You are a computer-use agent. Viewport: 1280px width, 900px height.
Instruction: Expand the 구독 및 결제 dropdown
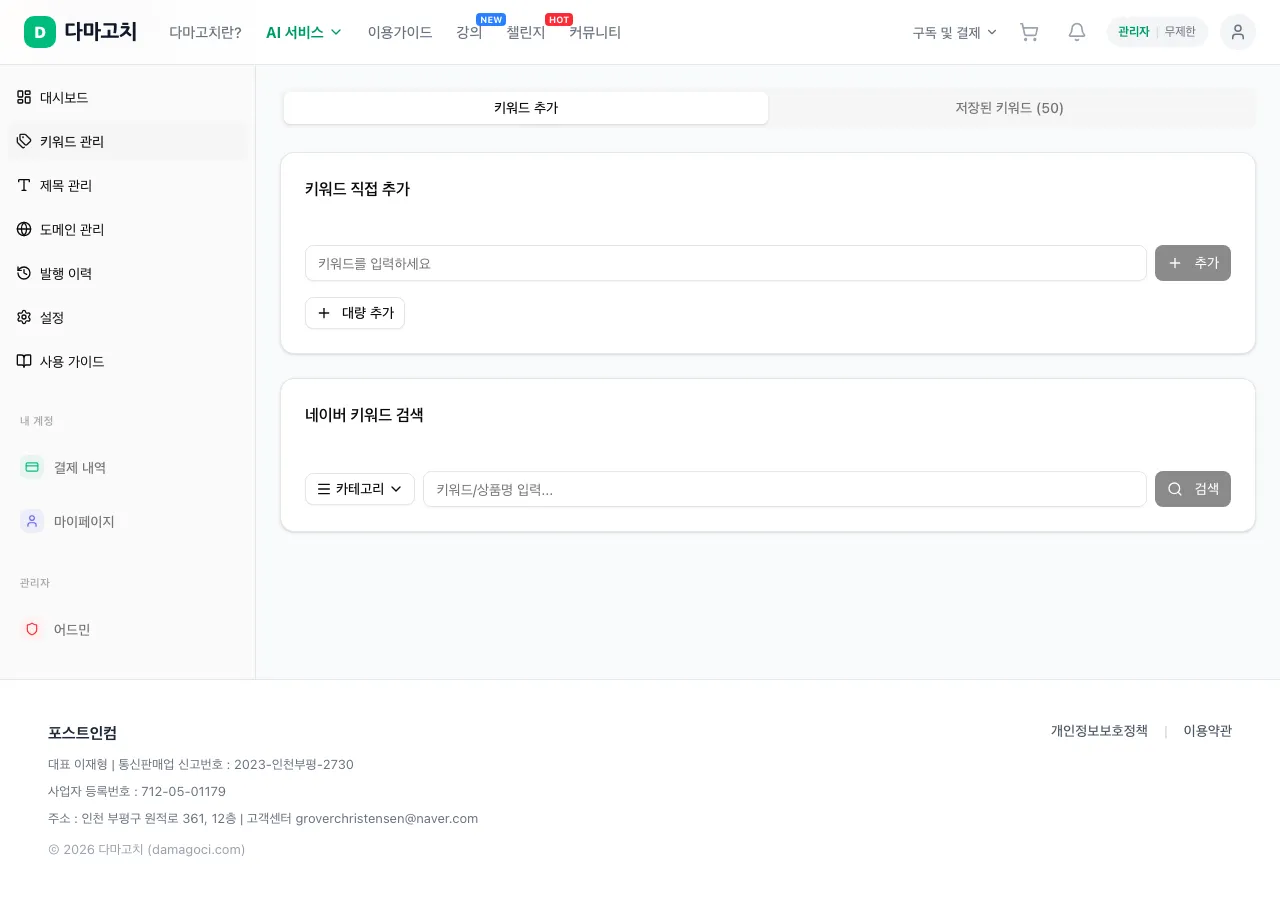coord(955,32)
